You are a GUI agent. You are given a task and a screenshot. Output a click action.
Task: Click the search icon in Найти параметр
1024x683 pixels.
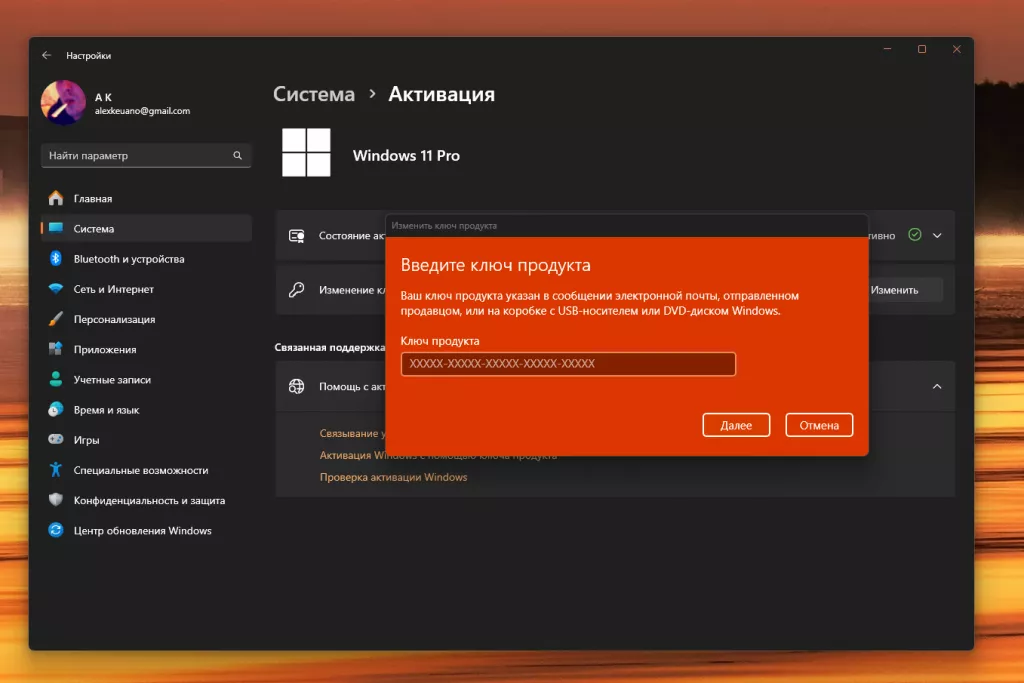(x=237, y=156)
